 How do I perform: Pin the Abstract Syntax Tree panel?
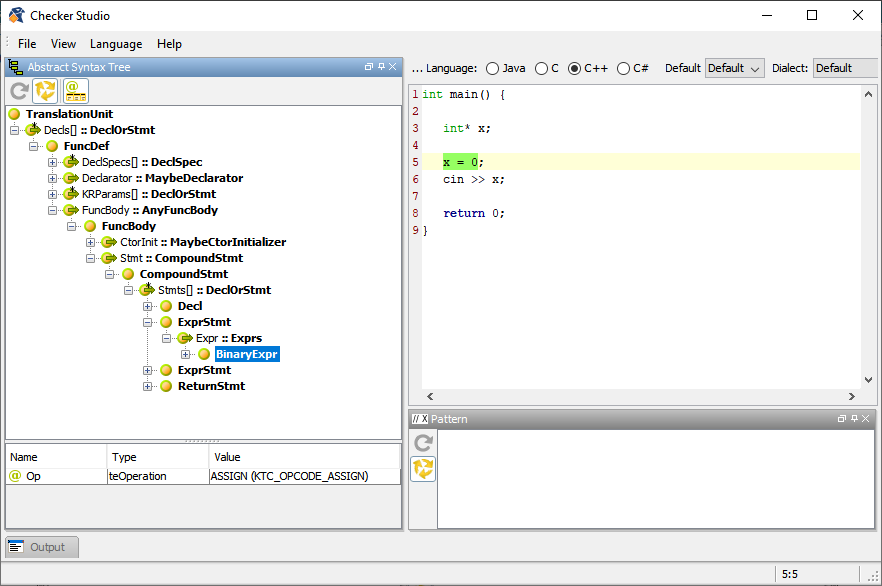381,67
